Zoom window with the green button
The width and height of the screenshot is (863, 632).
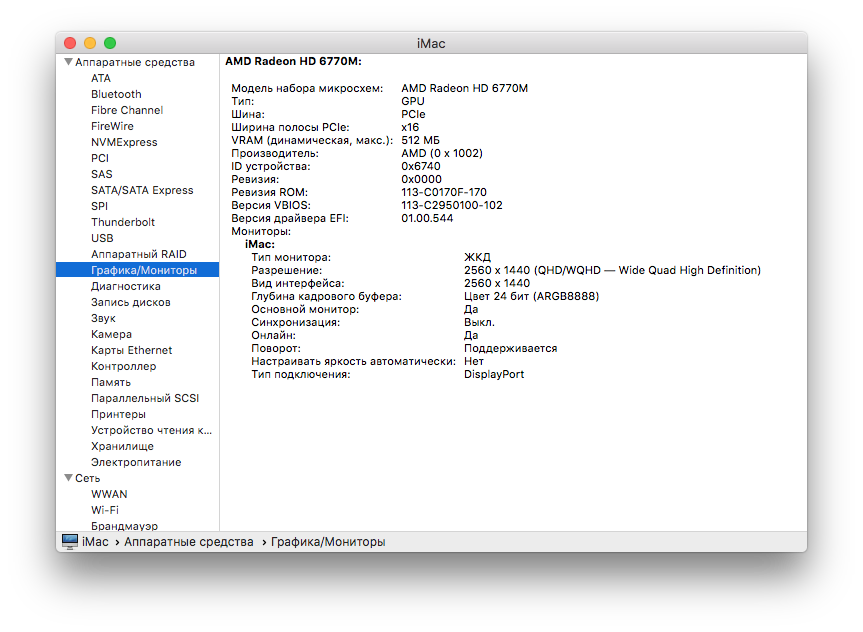point(110,43)
